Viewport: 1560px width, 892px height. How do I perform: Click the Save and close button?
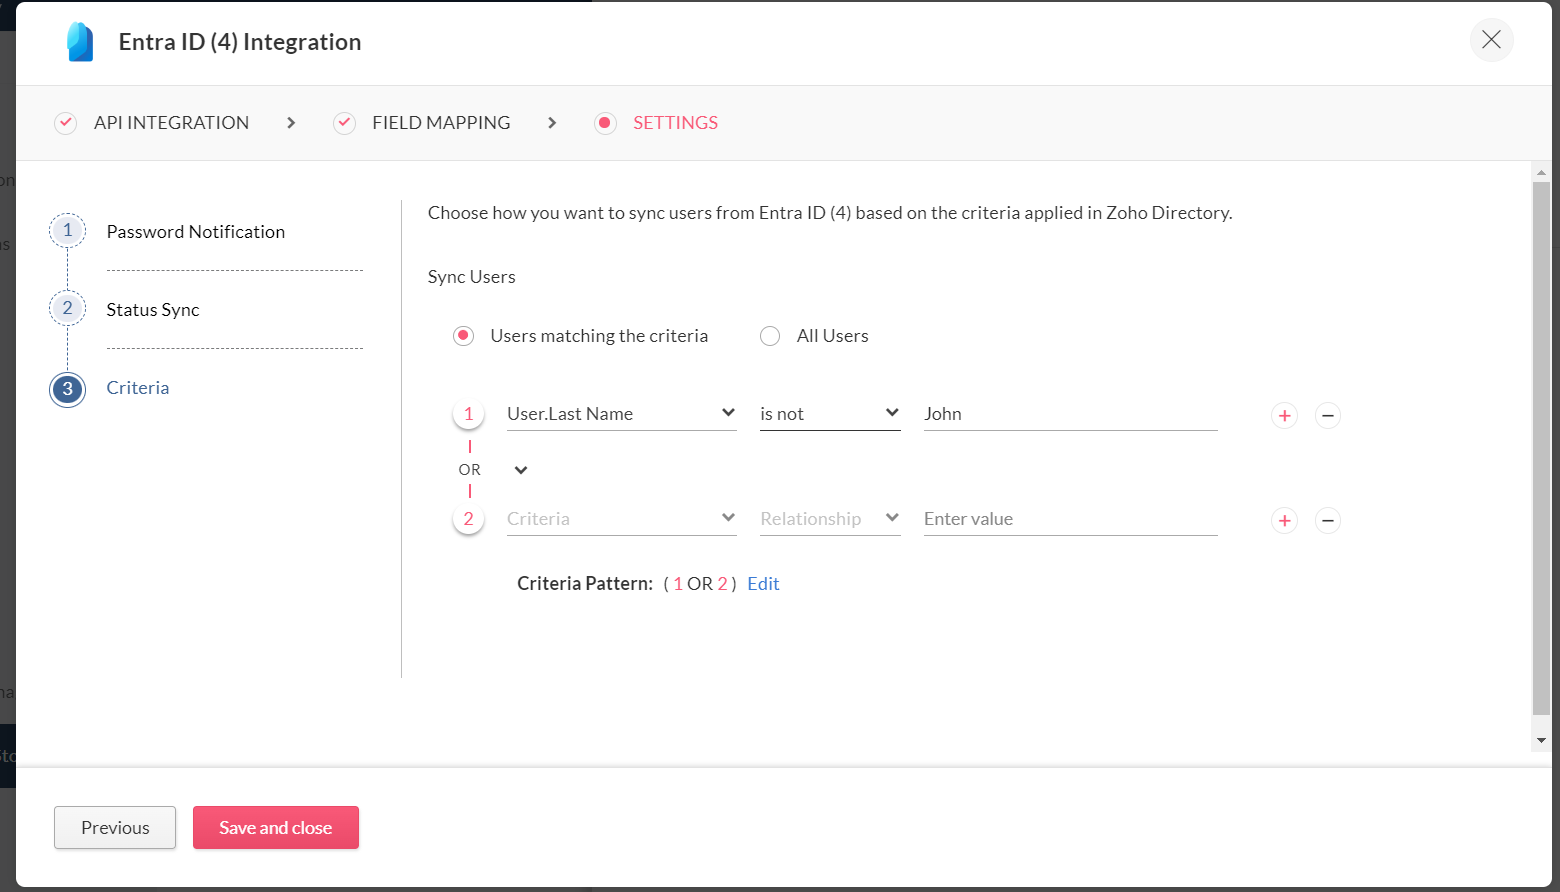(275, 828)
